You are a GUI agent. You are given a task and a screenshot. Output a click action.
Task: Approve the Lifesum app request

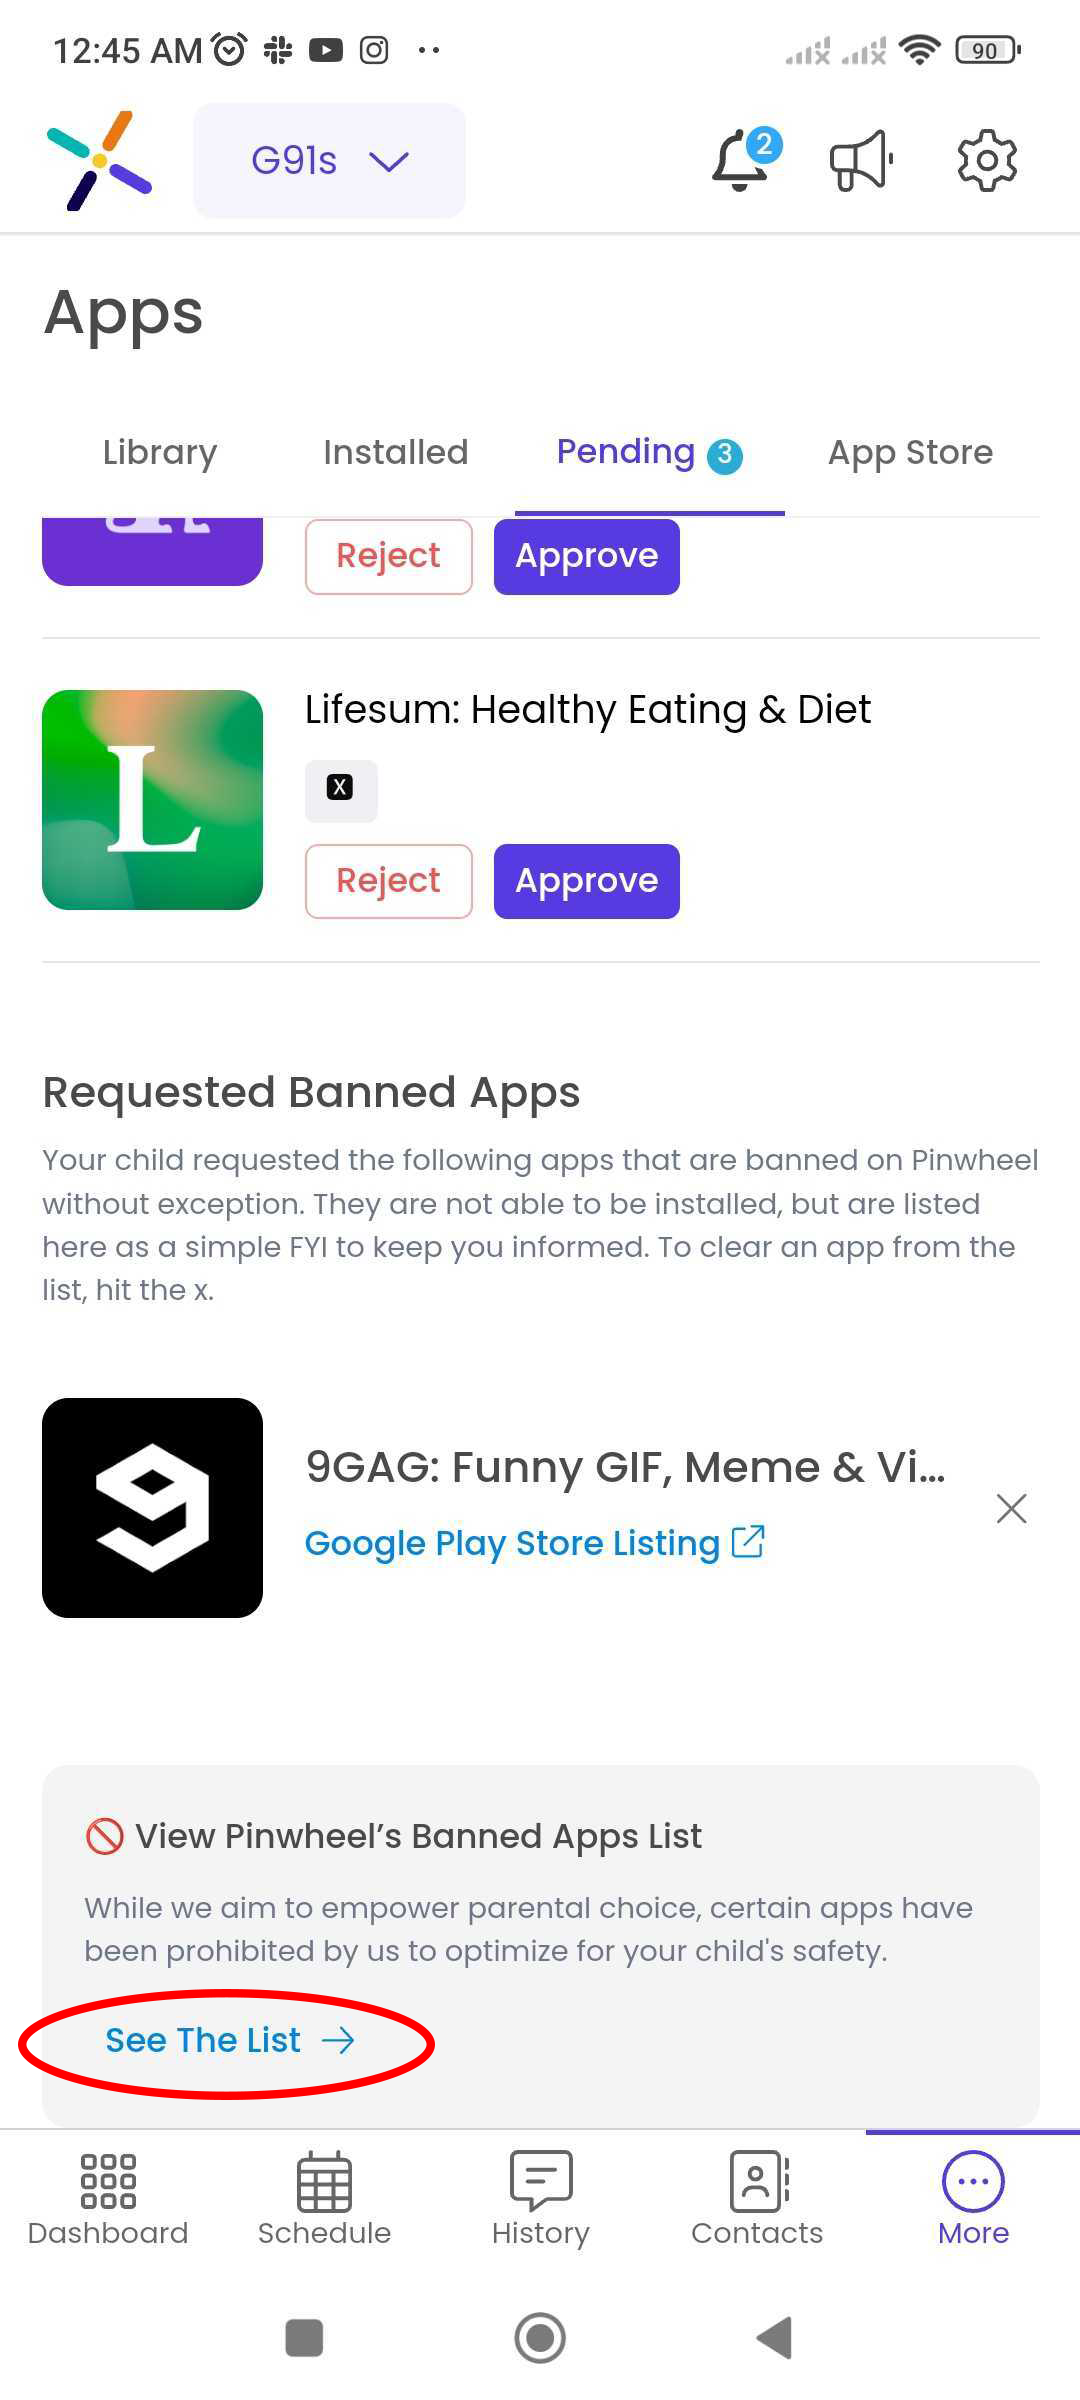click(587, 881)
